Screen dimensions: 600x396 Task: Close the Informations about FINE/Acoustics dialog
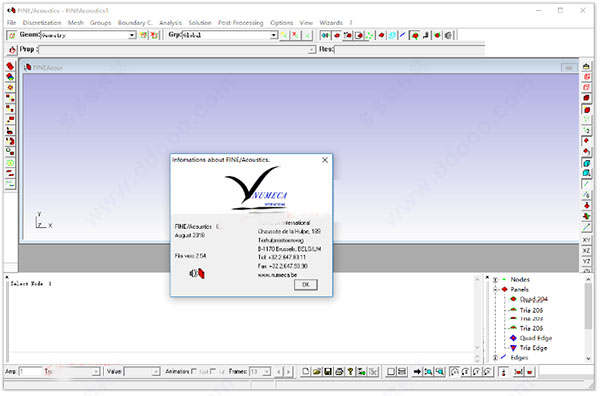tap(325, 160)
